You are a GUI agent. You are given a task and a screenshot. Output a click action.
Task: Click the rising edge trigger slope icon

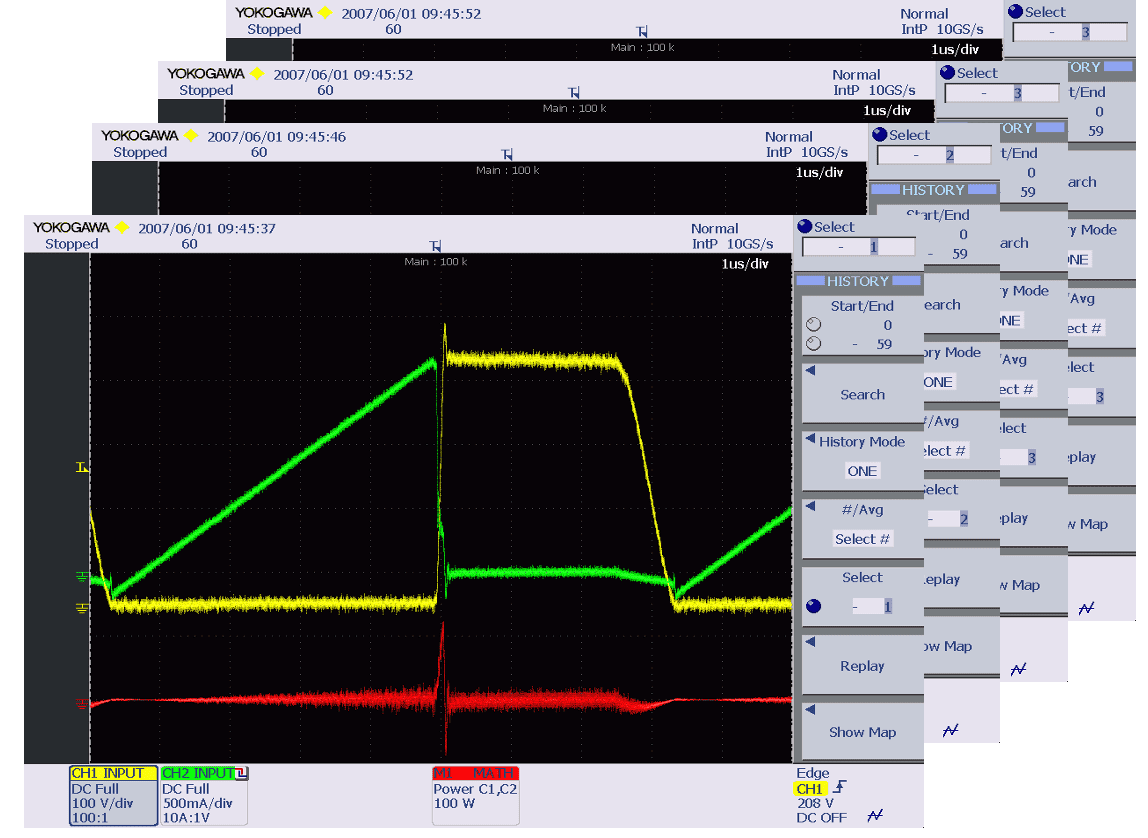[838, 788]
